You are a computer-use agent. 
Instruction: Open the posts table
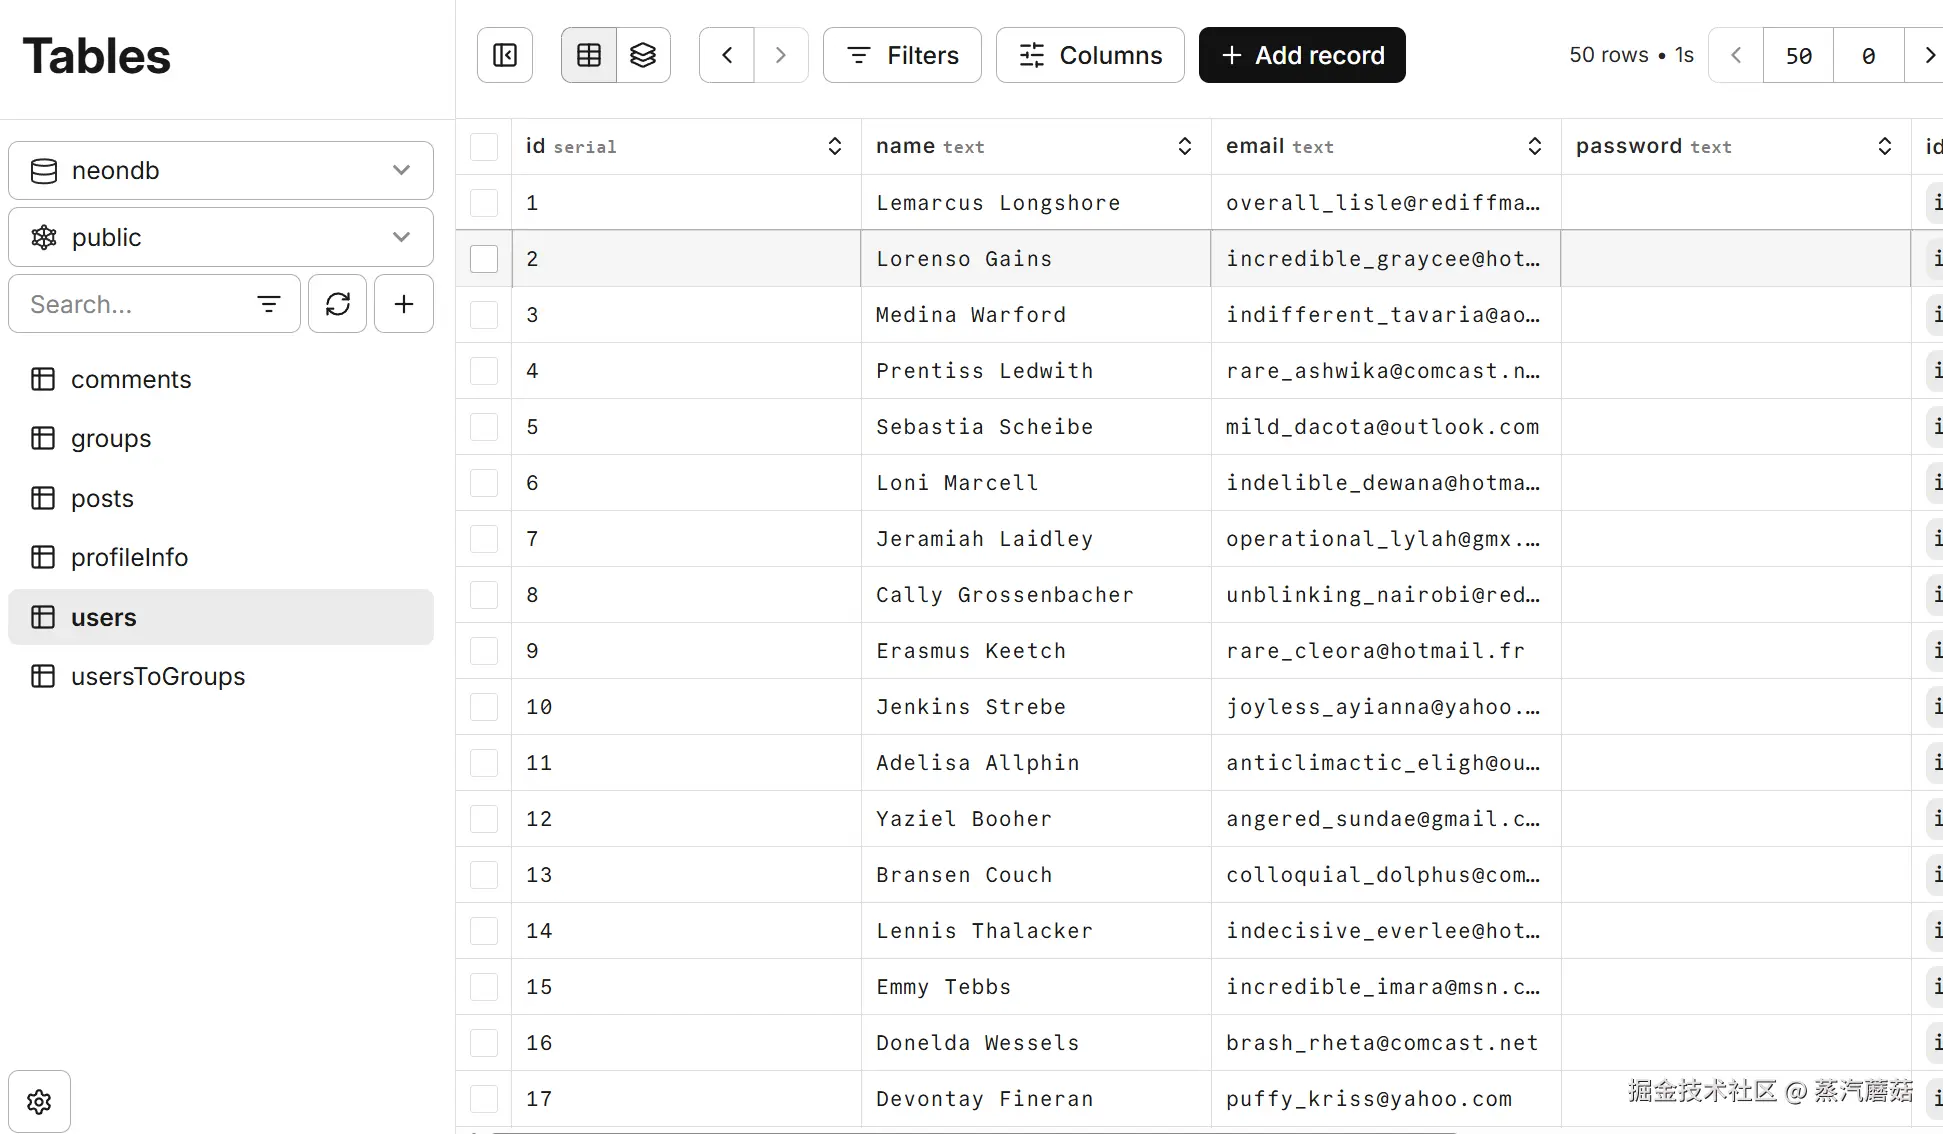(102, 498)
